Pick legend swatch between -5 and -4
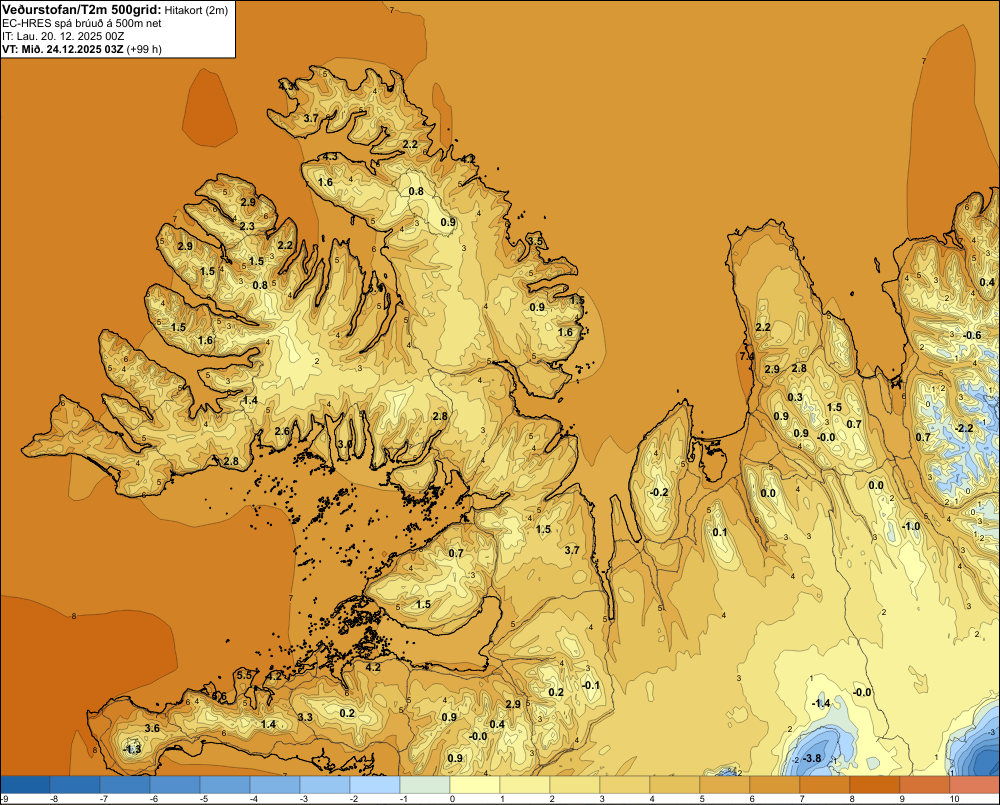Image resolution: width=1000 pixels, height=805 pixels. (x=225, y=785)
